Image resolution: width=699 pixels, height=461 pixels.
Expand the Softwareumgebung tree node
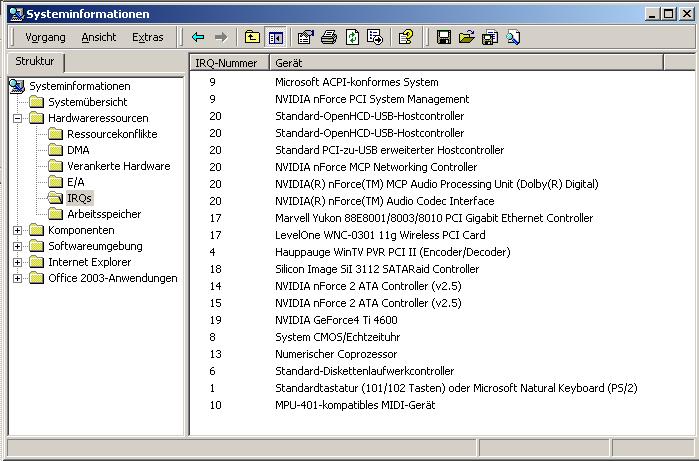click(x=17, y=246)
